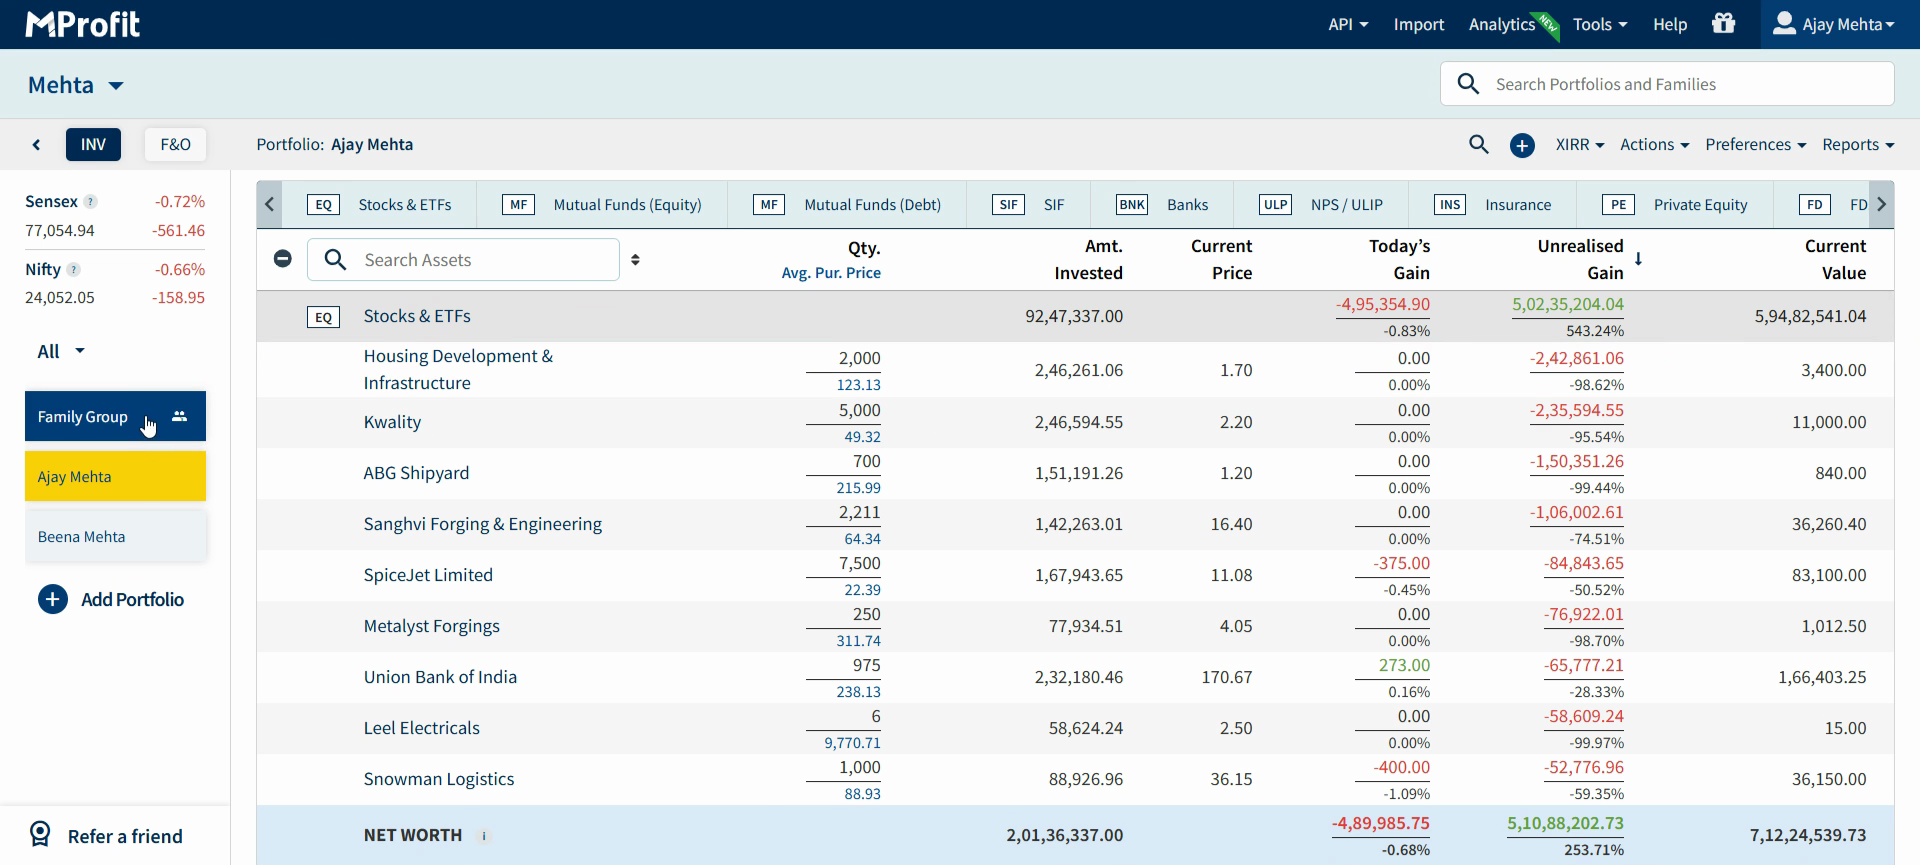The height and width of the screenshot is (865, 1920).
Task: Open the Mutual Funds (Equity) tab
Action: (x=602, y=205)
